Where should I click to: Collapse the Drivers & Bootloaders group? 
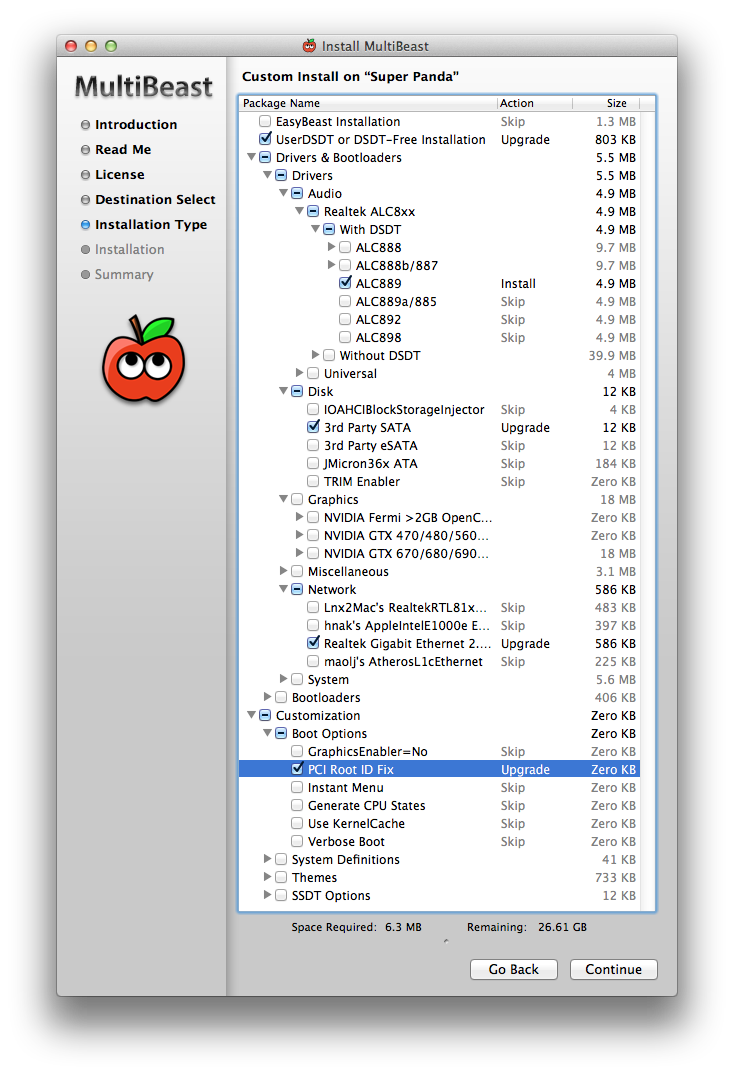click(x=252, y=157)
